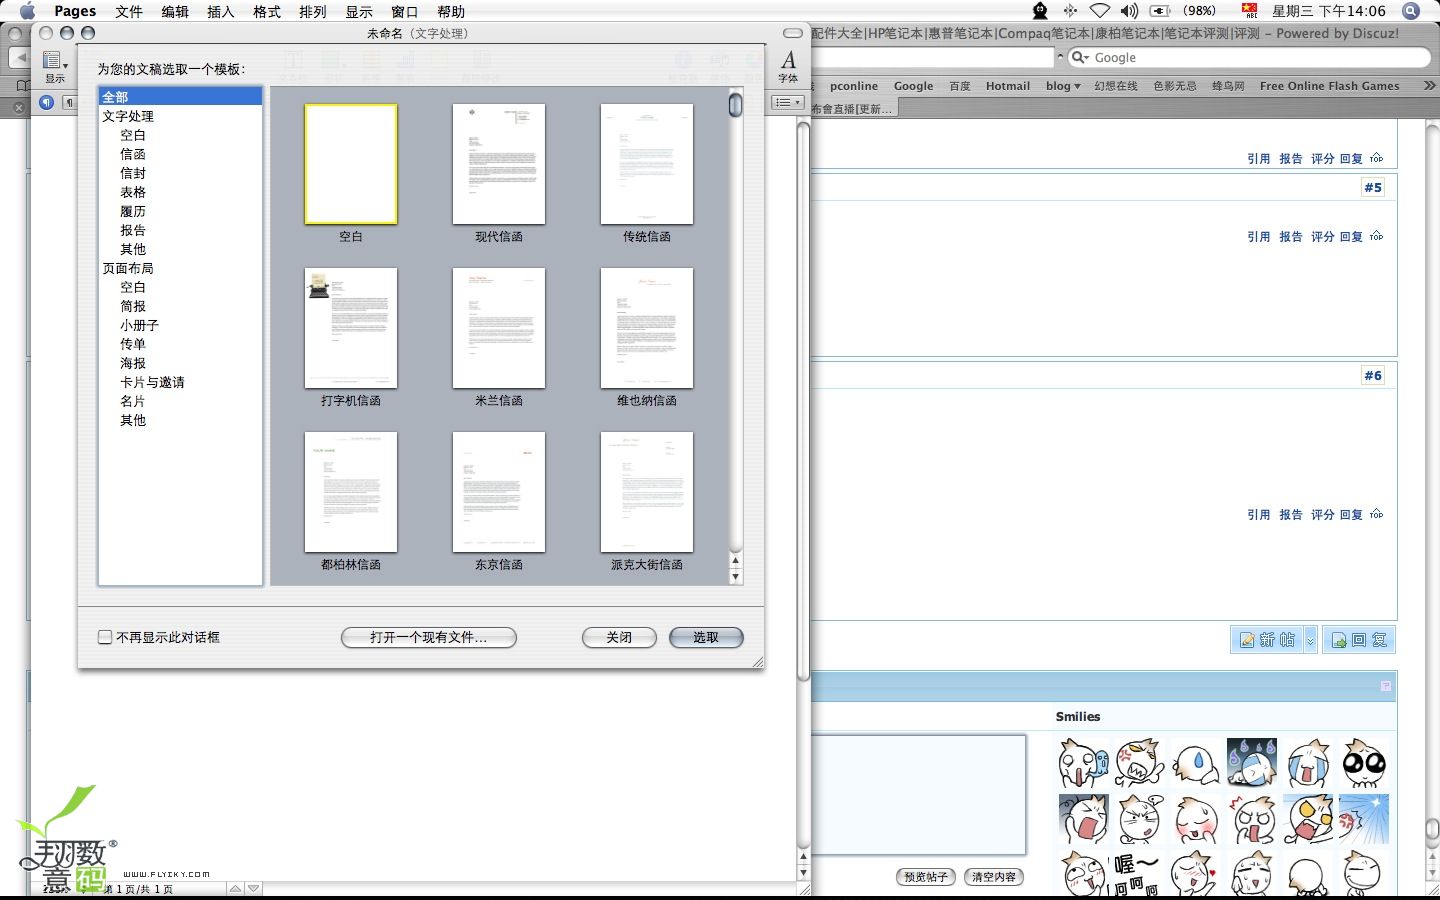Viewport: 1440px width, 900px height.
Task: Open the 帮助 menu
Action: 451,11
